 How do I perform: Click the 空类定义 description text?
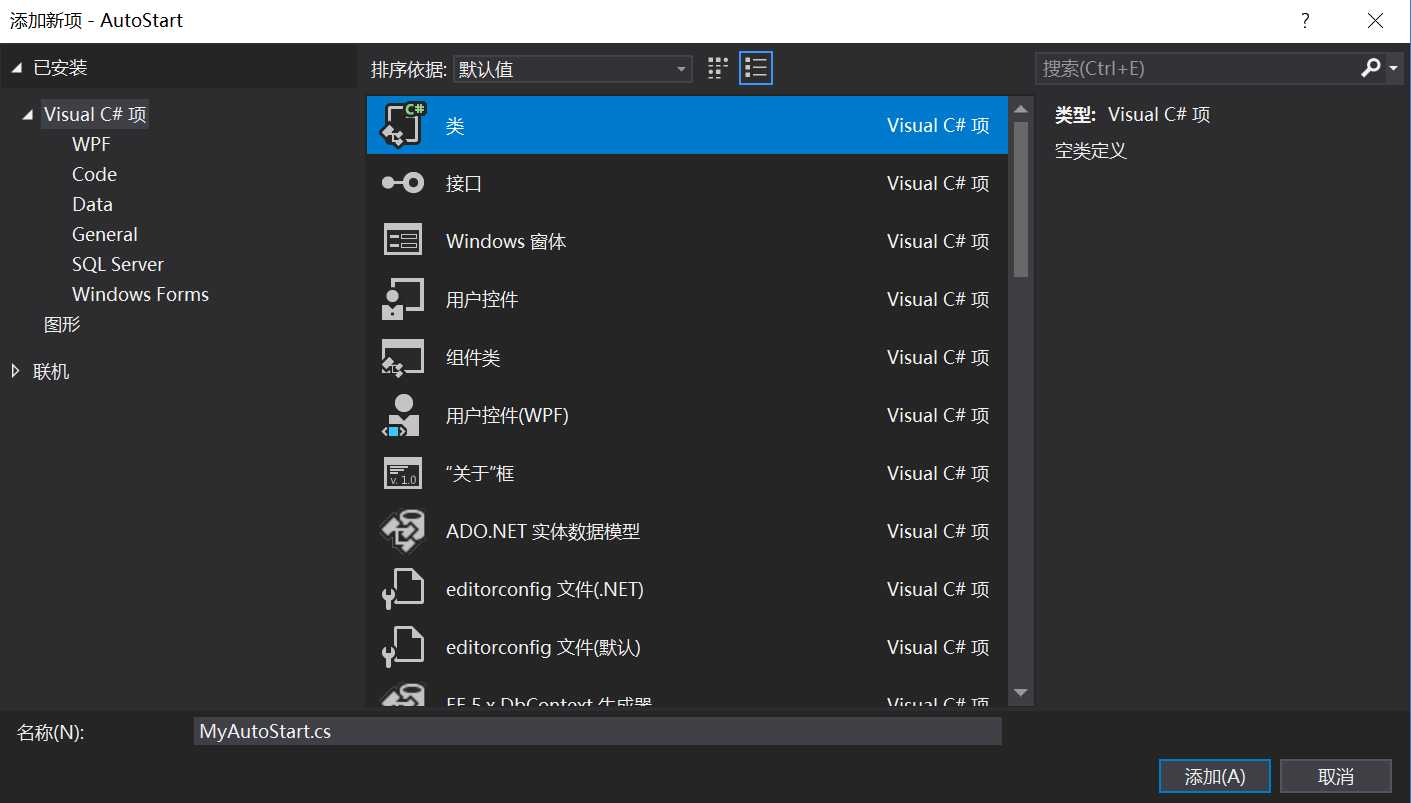coord(1091,151)
